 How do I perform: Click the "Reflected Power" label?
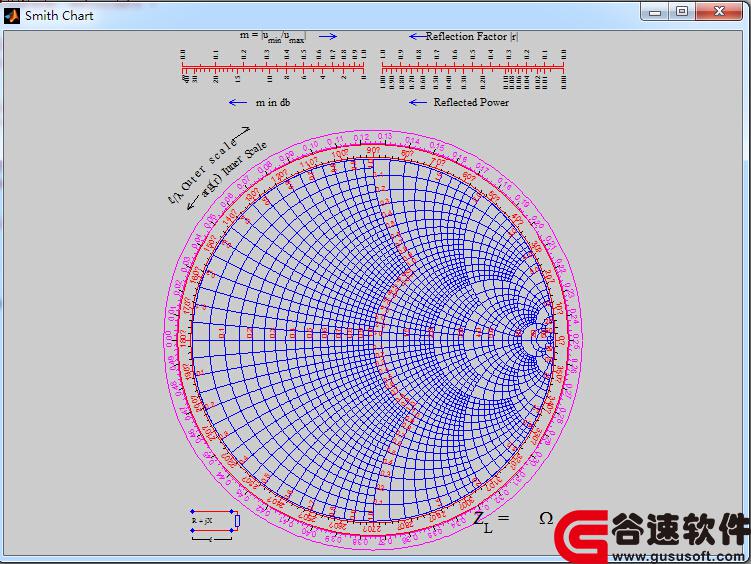pyautogui.click(x=471, y=102)
